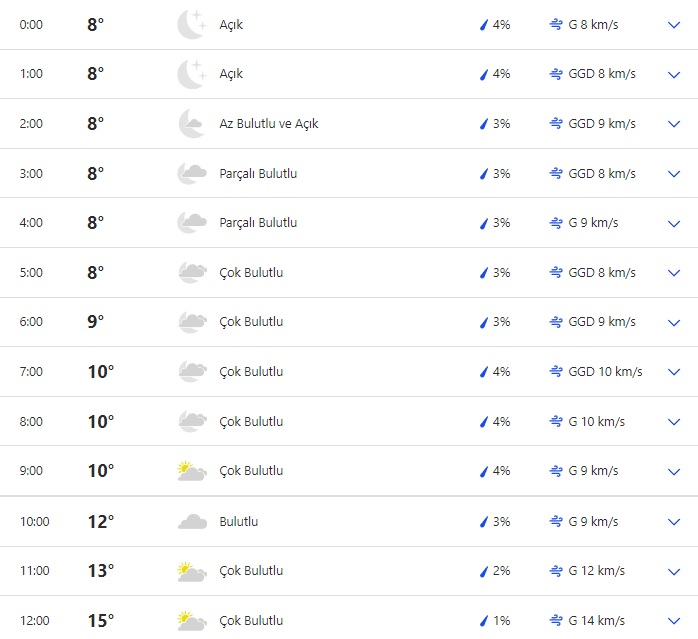This screenshot has height=639, width=698.
Task: Expand the 8:00 hourly row arrow
Action: point(673,422)
